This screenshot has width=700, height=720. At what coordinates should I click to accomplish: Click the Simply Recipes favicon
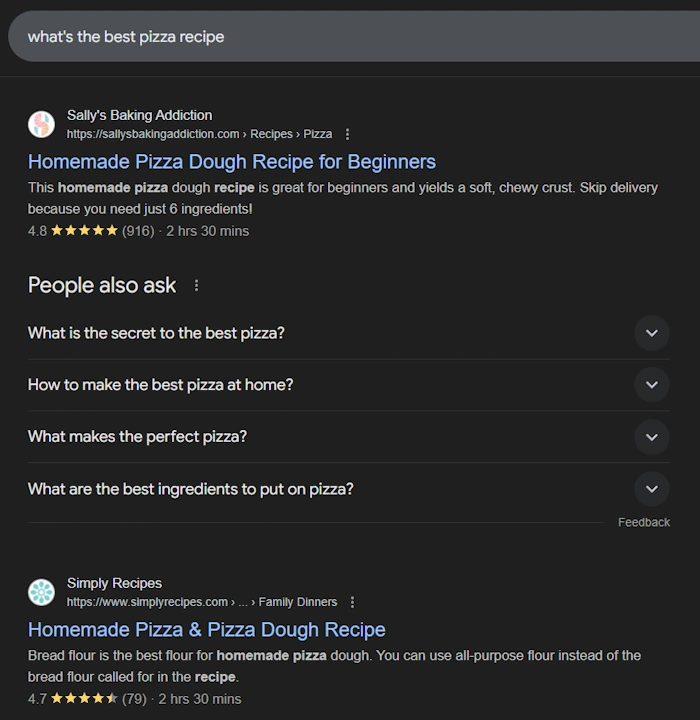click(41, 592)
